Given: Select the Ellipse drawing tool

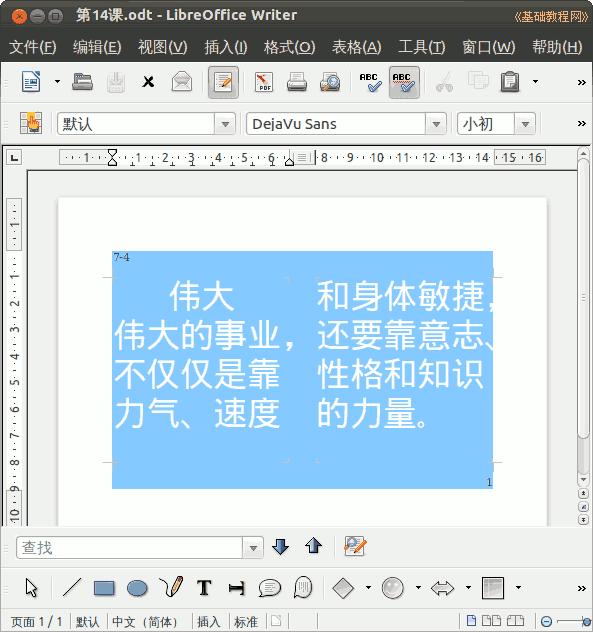Looking at the screenshot, I should [137, 588].
